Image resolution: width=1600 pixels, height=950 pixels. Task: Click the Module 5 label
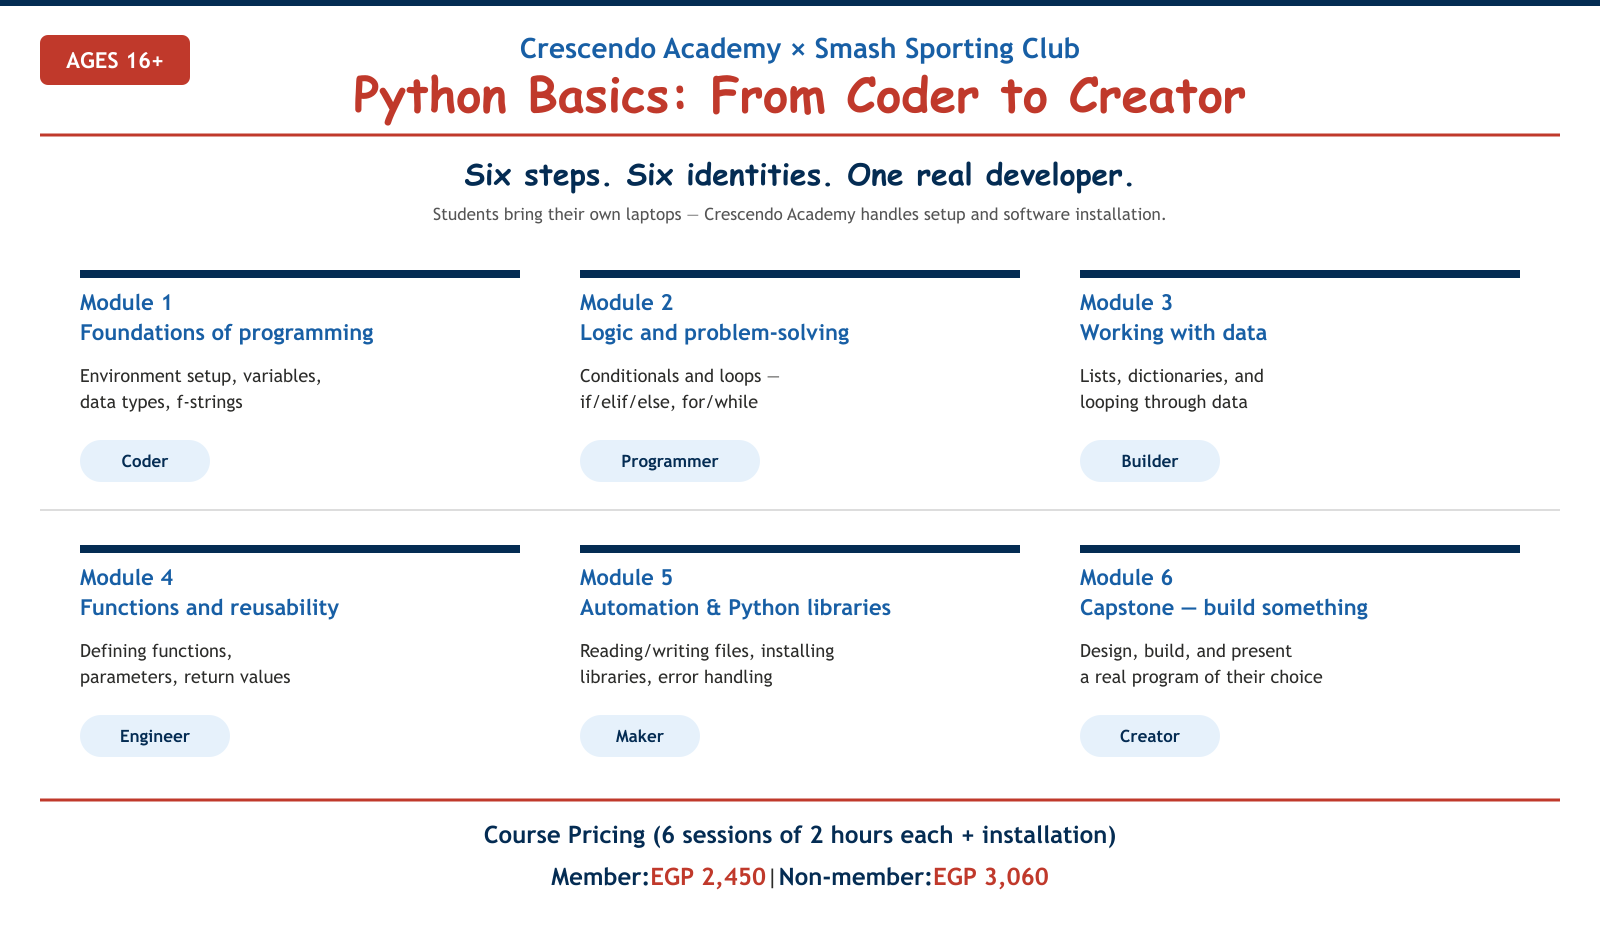(x=627, y=577)
